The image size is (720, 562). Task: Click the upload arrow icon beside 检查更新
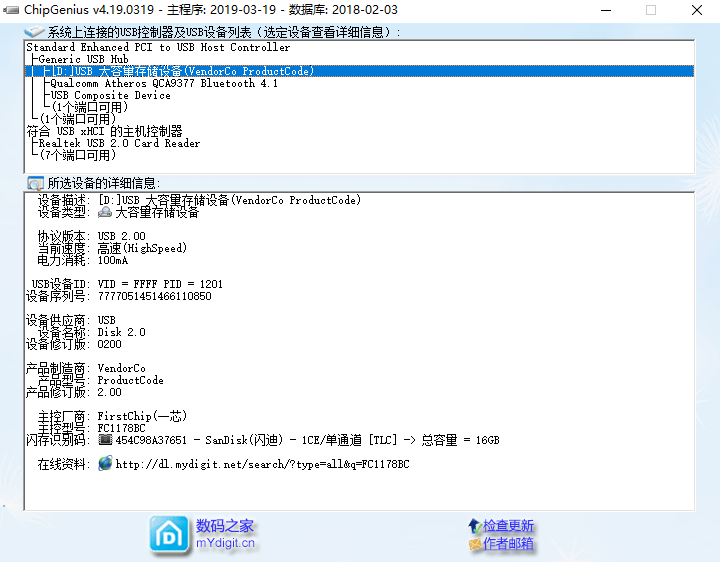point(474,526)
